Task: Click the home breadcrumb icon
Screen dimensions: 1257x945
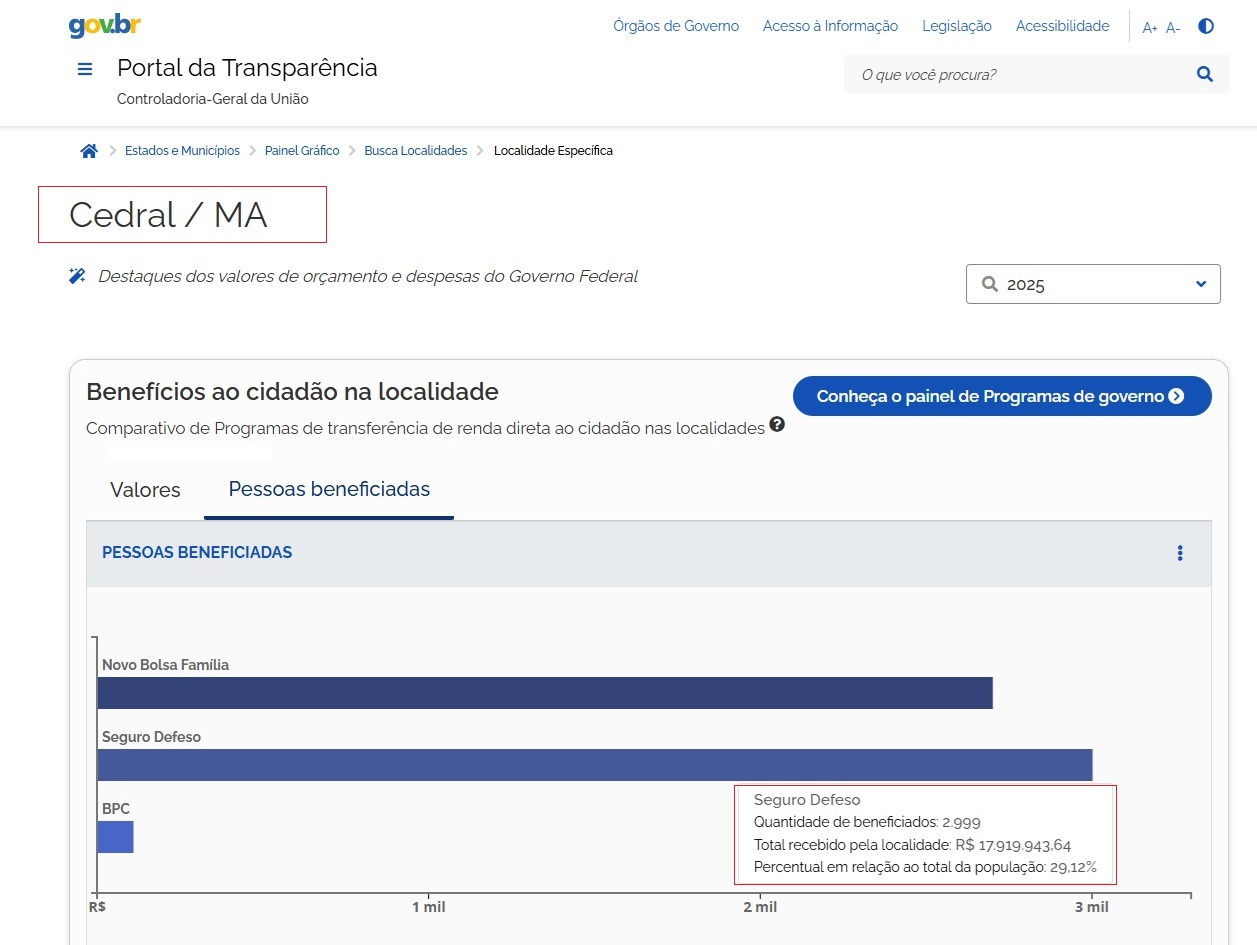Action: click(89, 151)
